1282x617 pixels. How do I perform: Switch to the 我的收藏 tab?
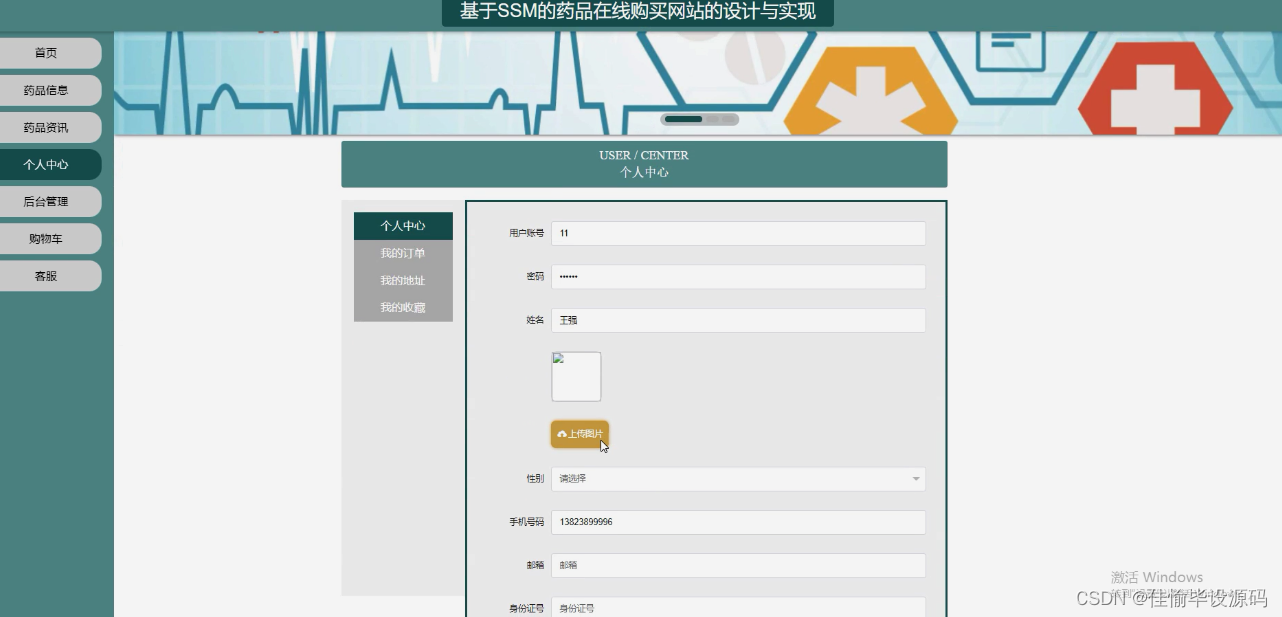tap(403, 307)
